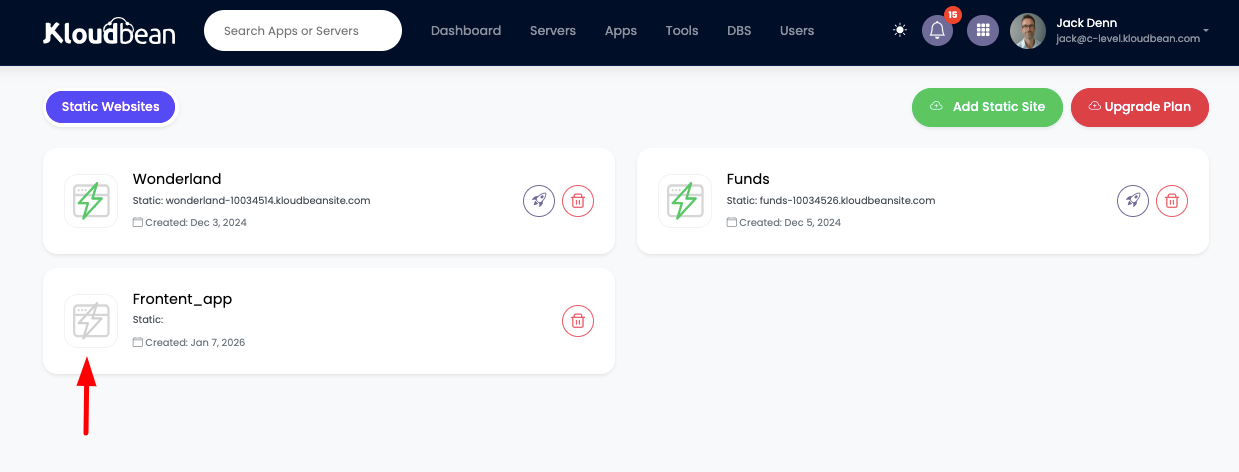
Task: Click the Created: Dec 3, 2024 text
Action: [x=196, y=223]
